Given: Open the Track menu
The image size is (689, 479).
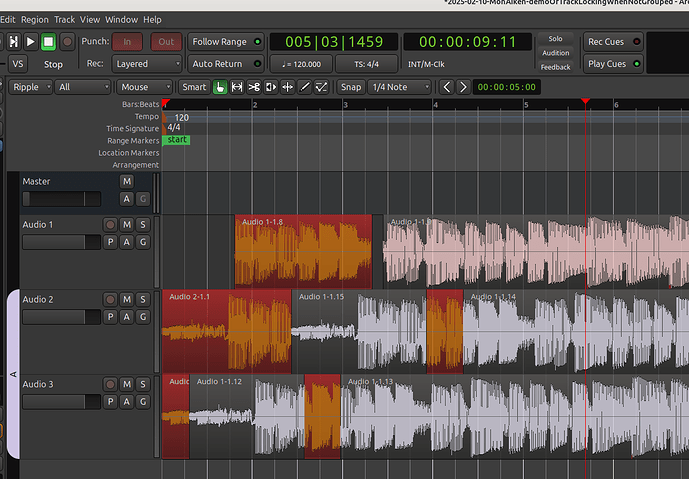Looking at the screenshot, I should pos(64,19).
